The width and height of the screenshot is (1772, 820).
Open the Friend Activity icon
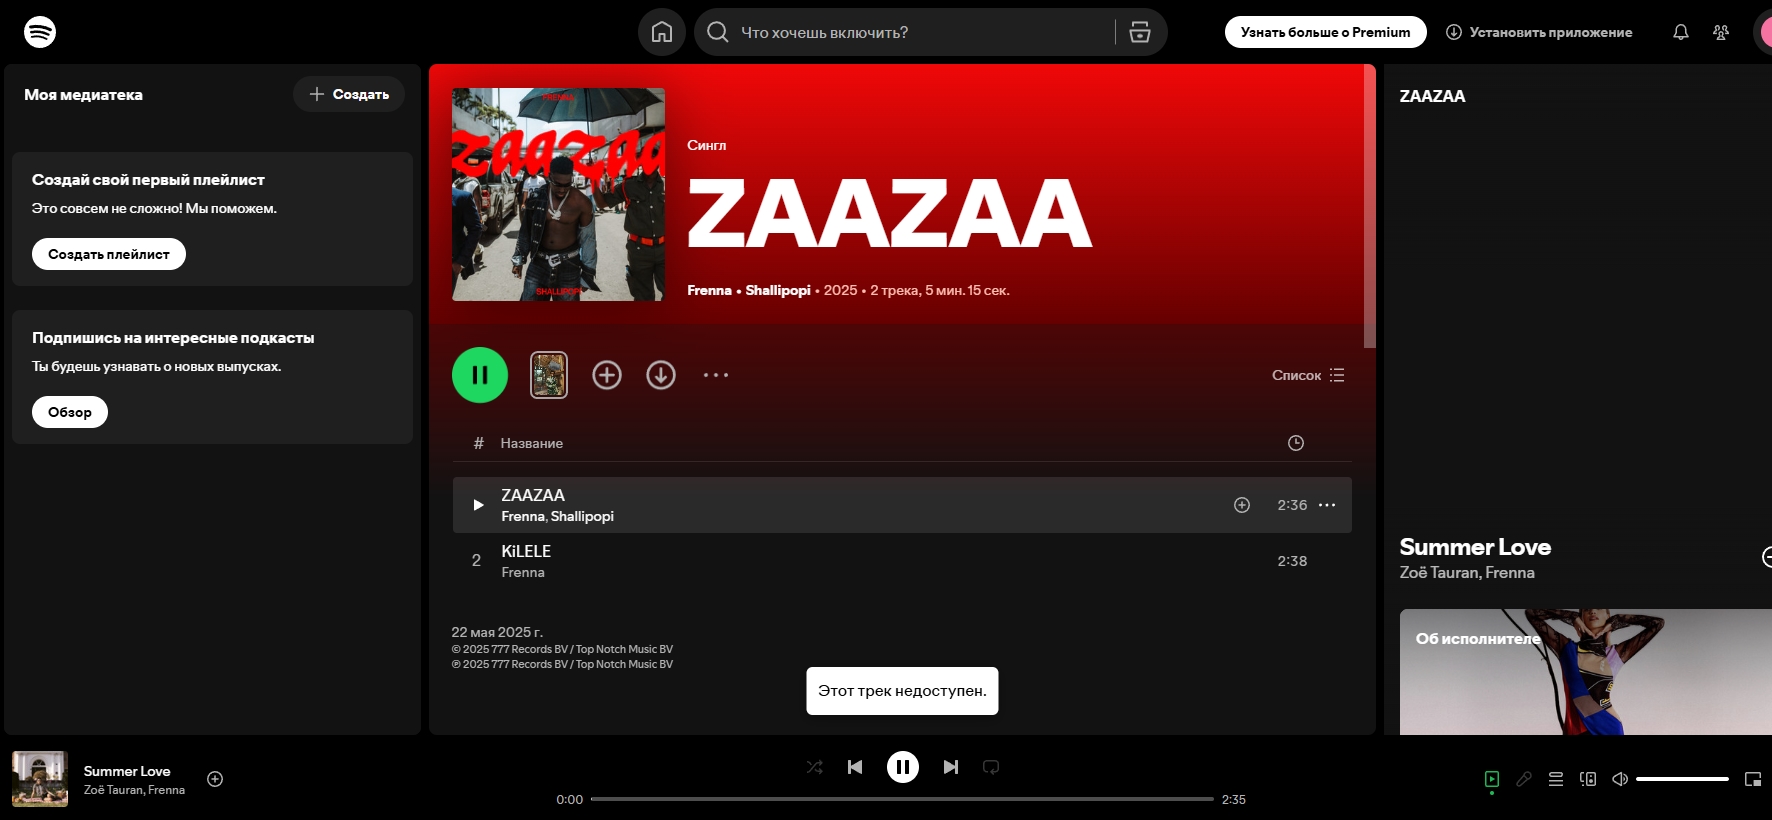1720,32
